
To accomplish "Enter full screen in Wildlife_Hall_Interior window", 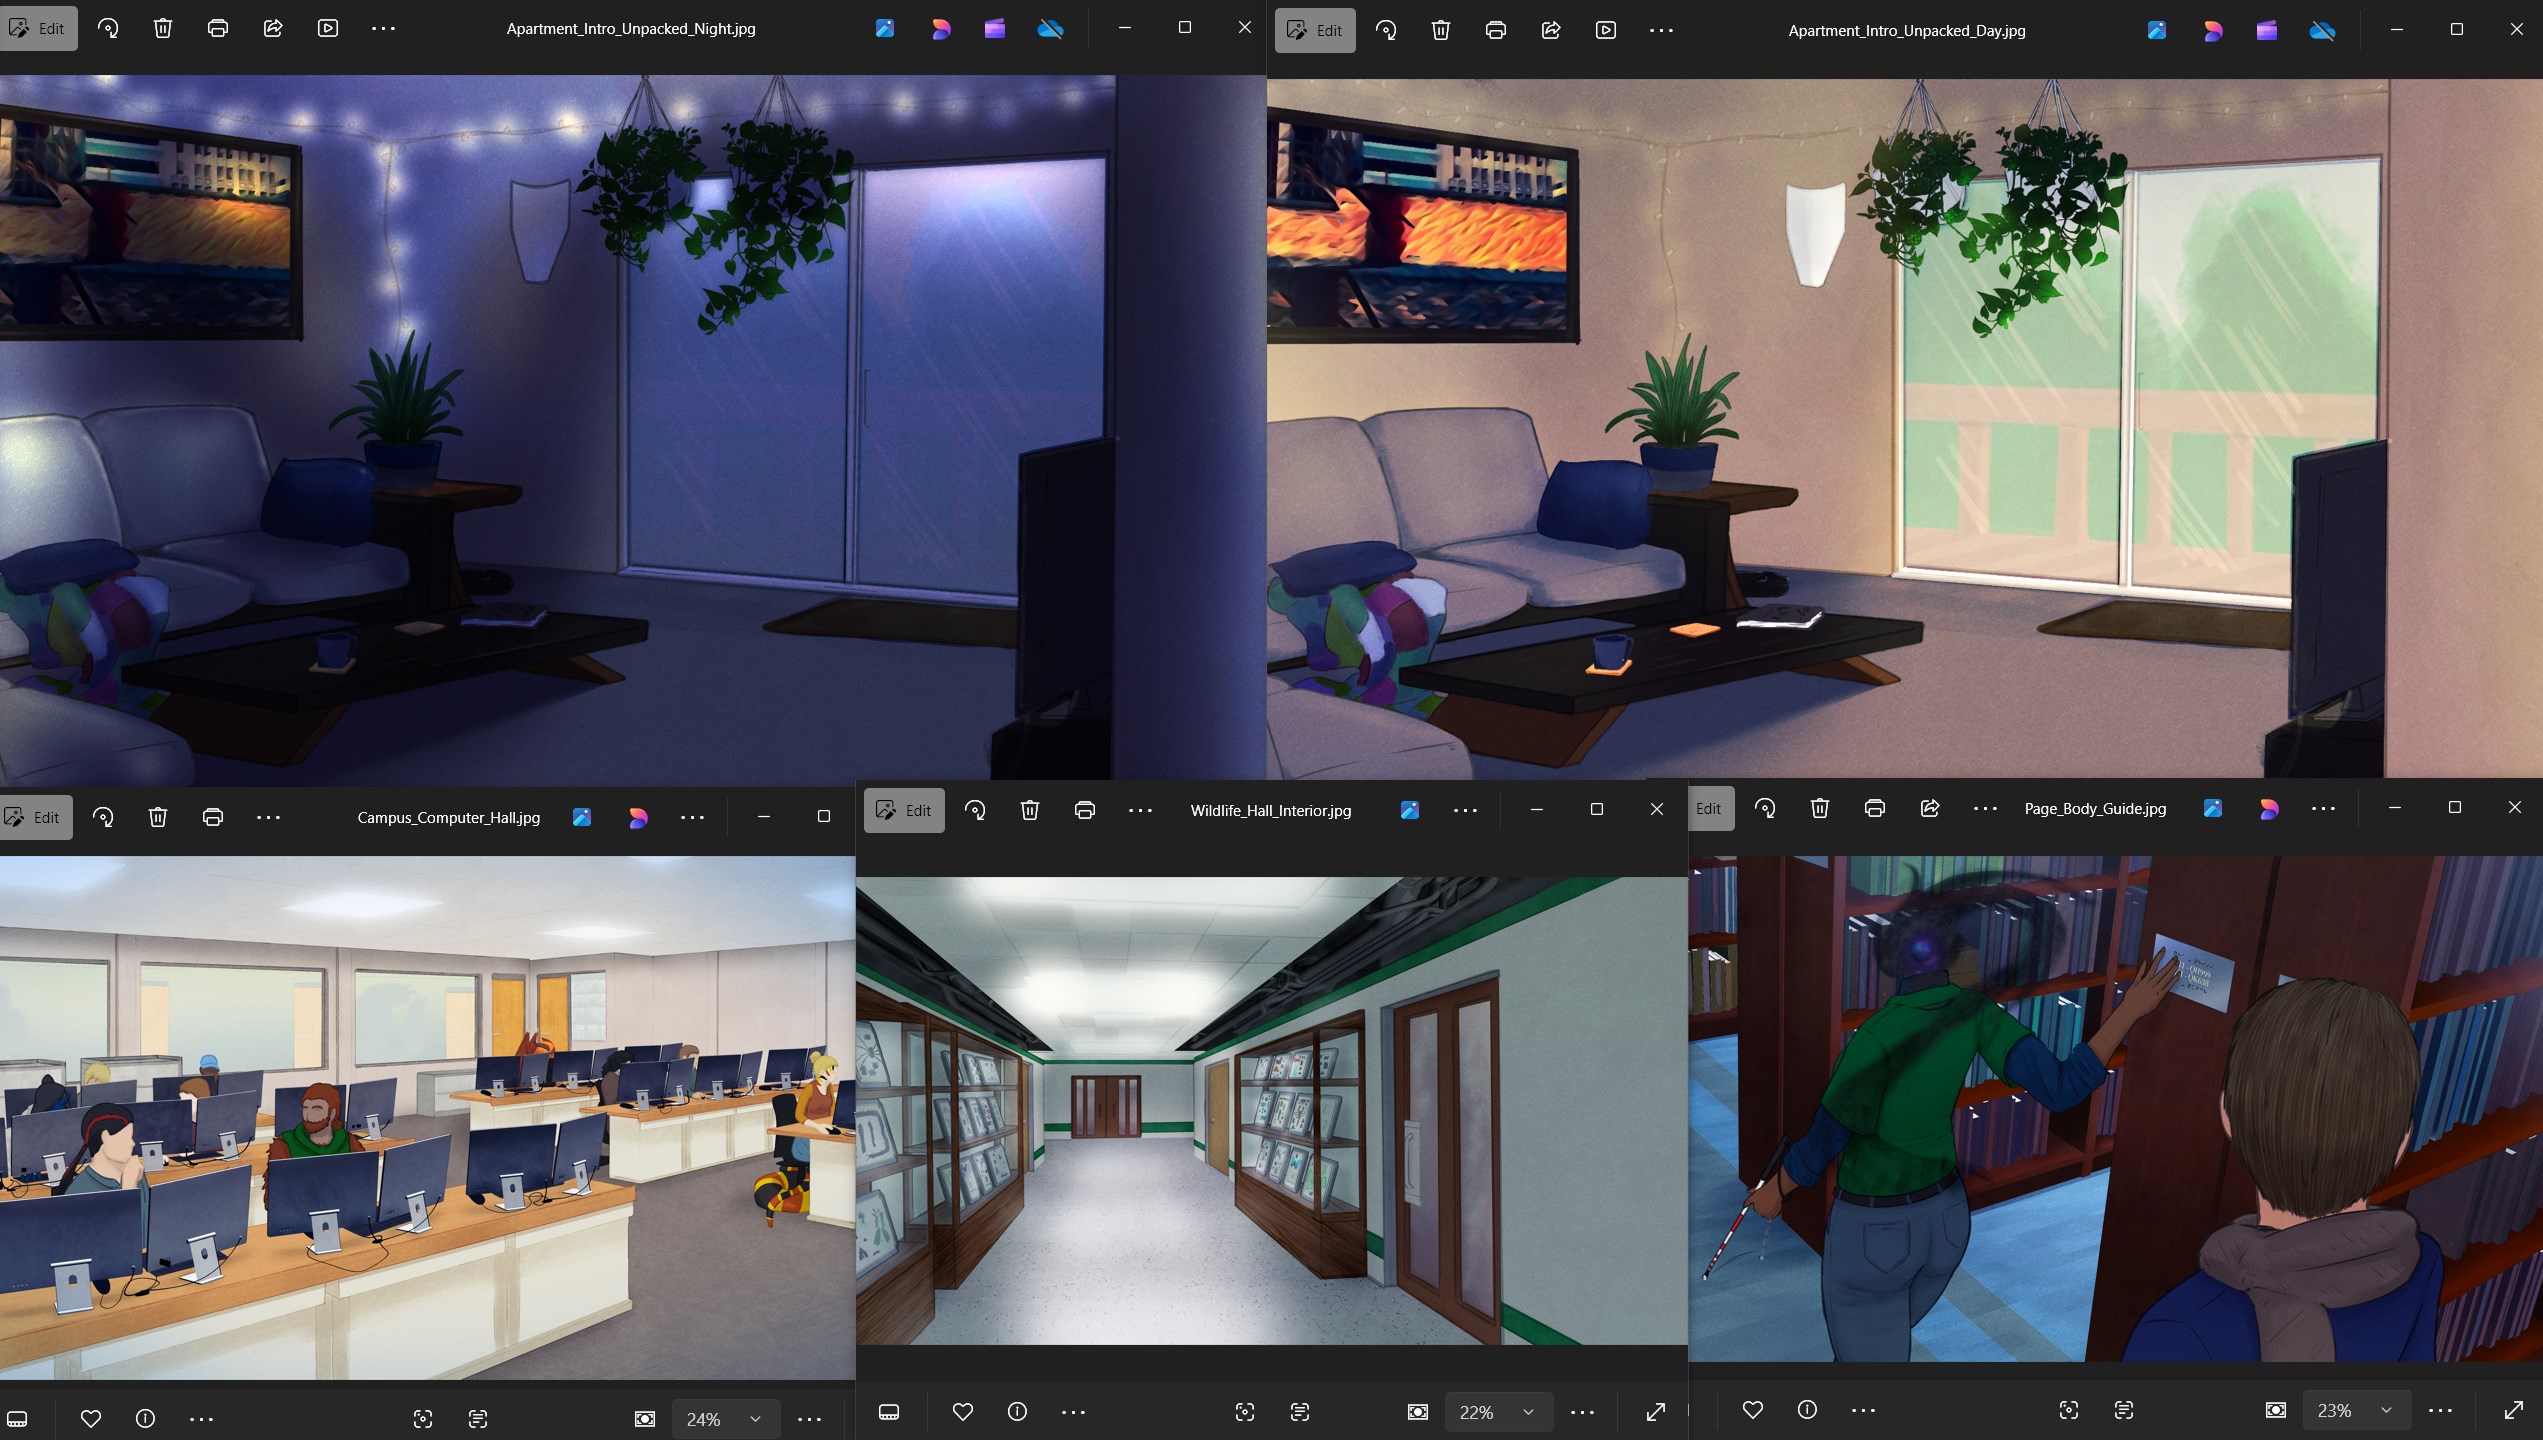I will (1656, 1412).
